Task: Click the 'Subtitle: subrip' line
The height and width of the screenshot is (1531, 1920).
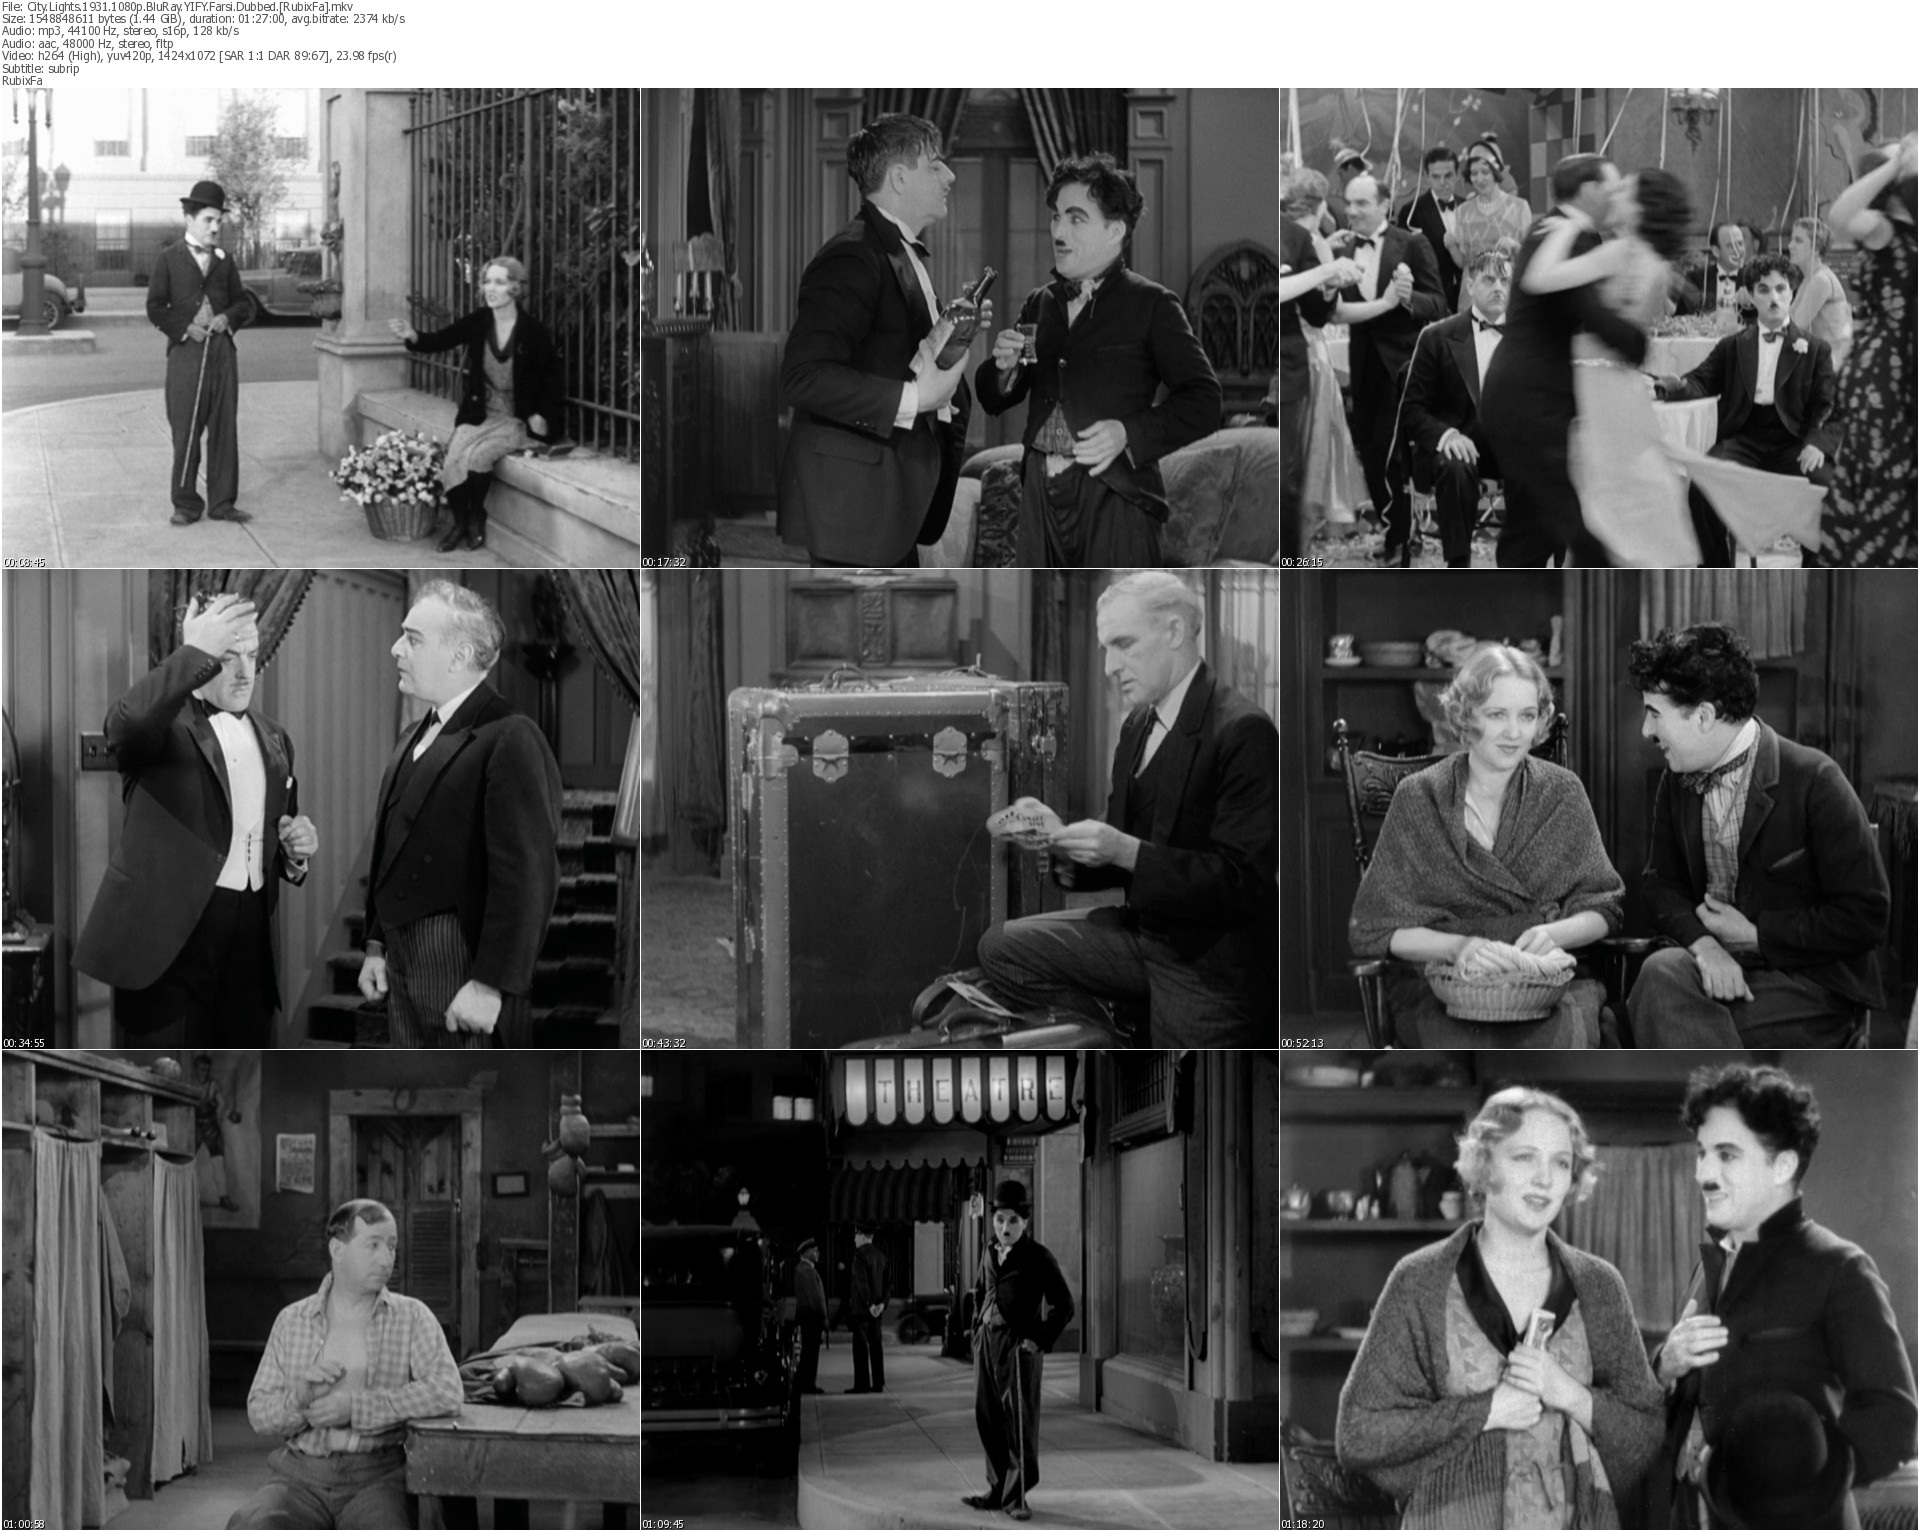Action: (x=42, y=68)
